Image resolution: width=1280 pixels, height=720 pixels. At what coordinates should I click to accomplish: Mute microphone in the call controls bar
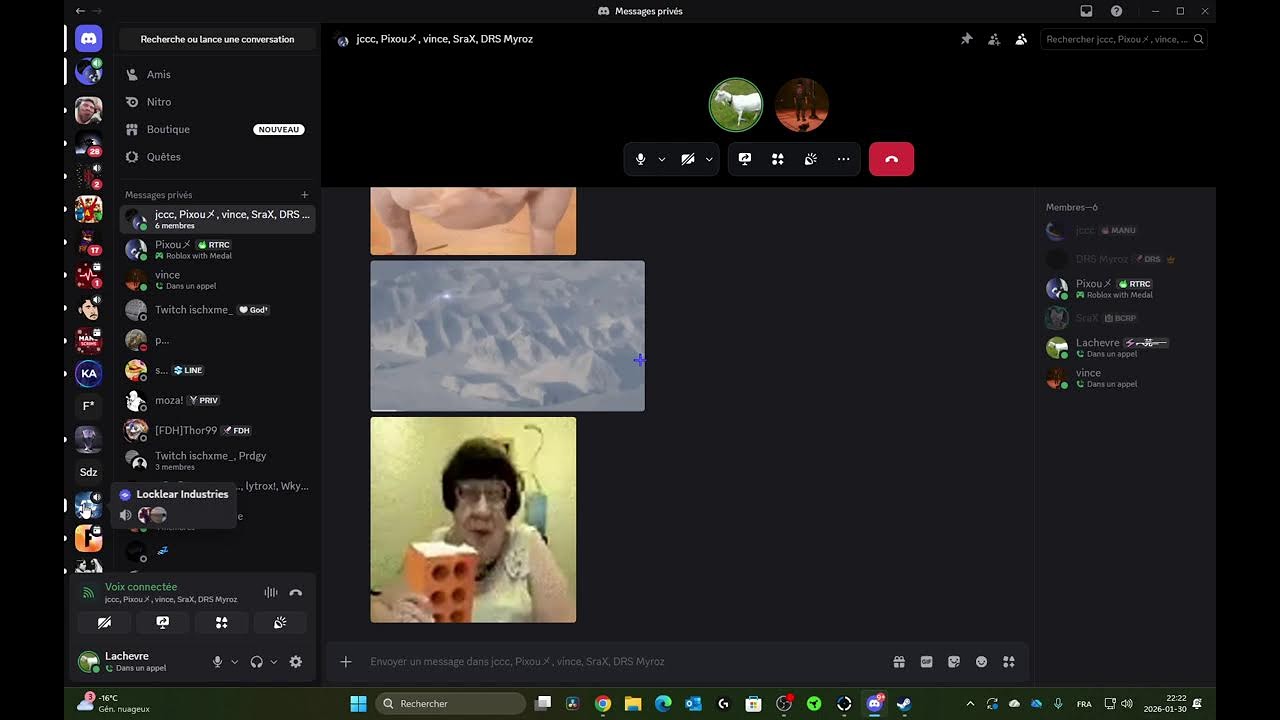click(x=640, y=159)
